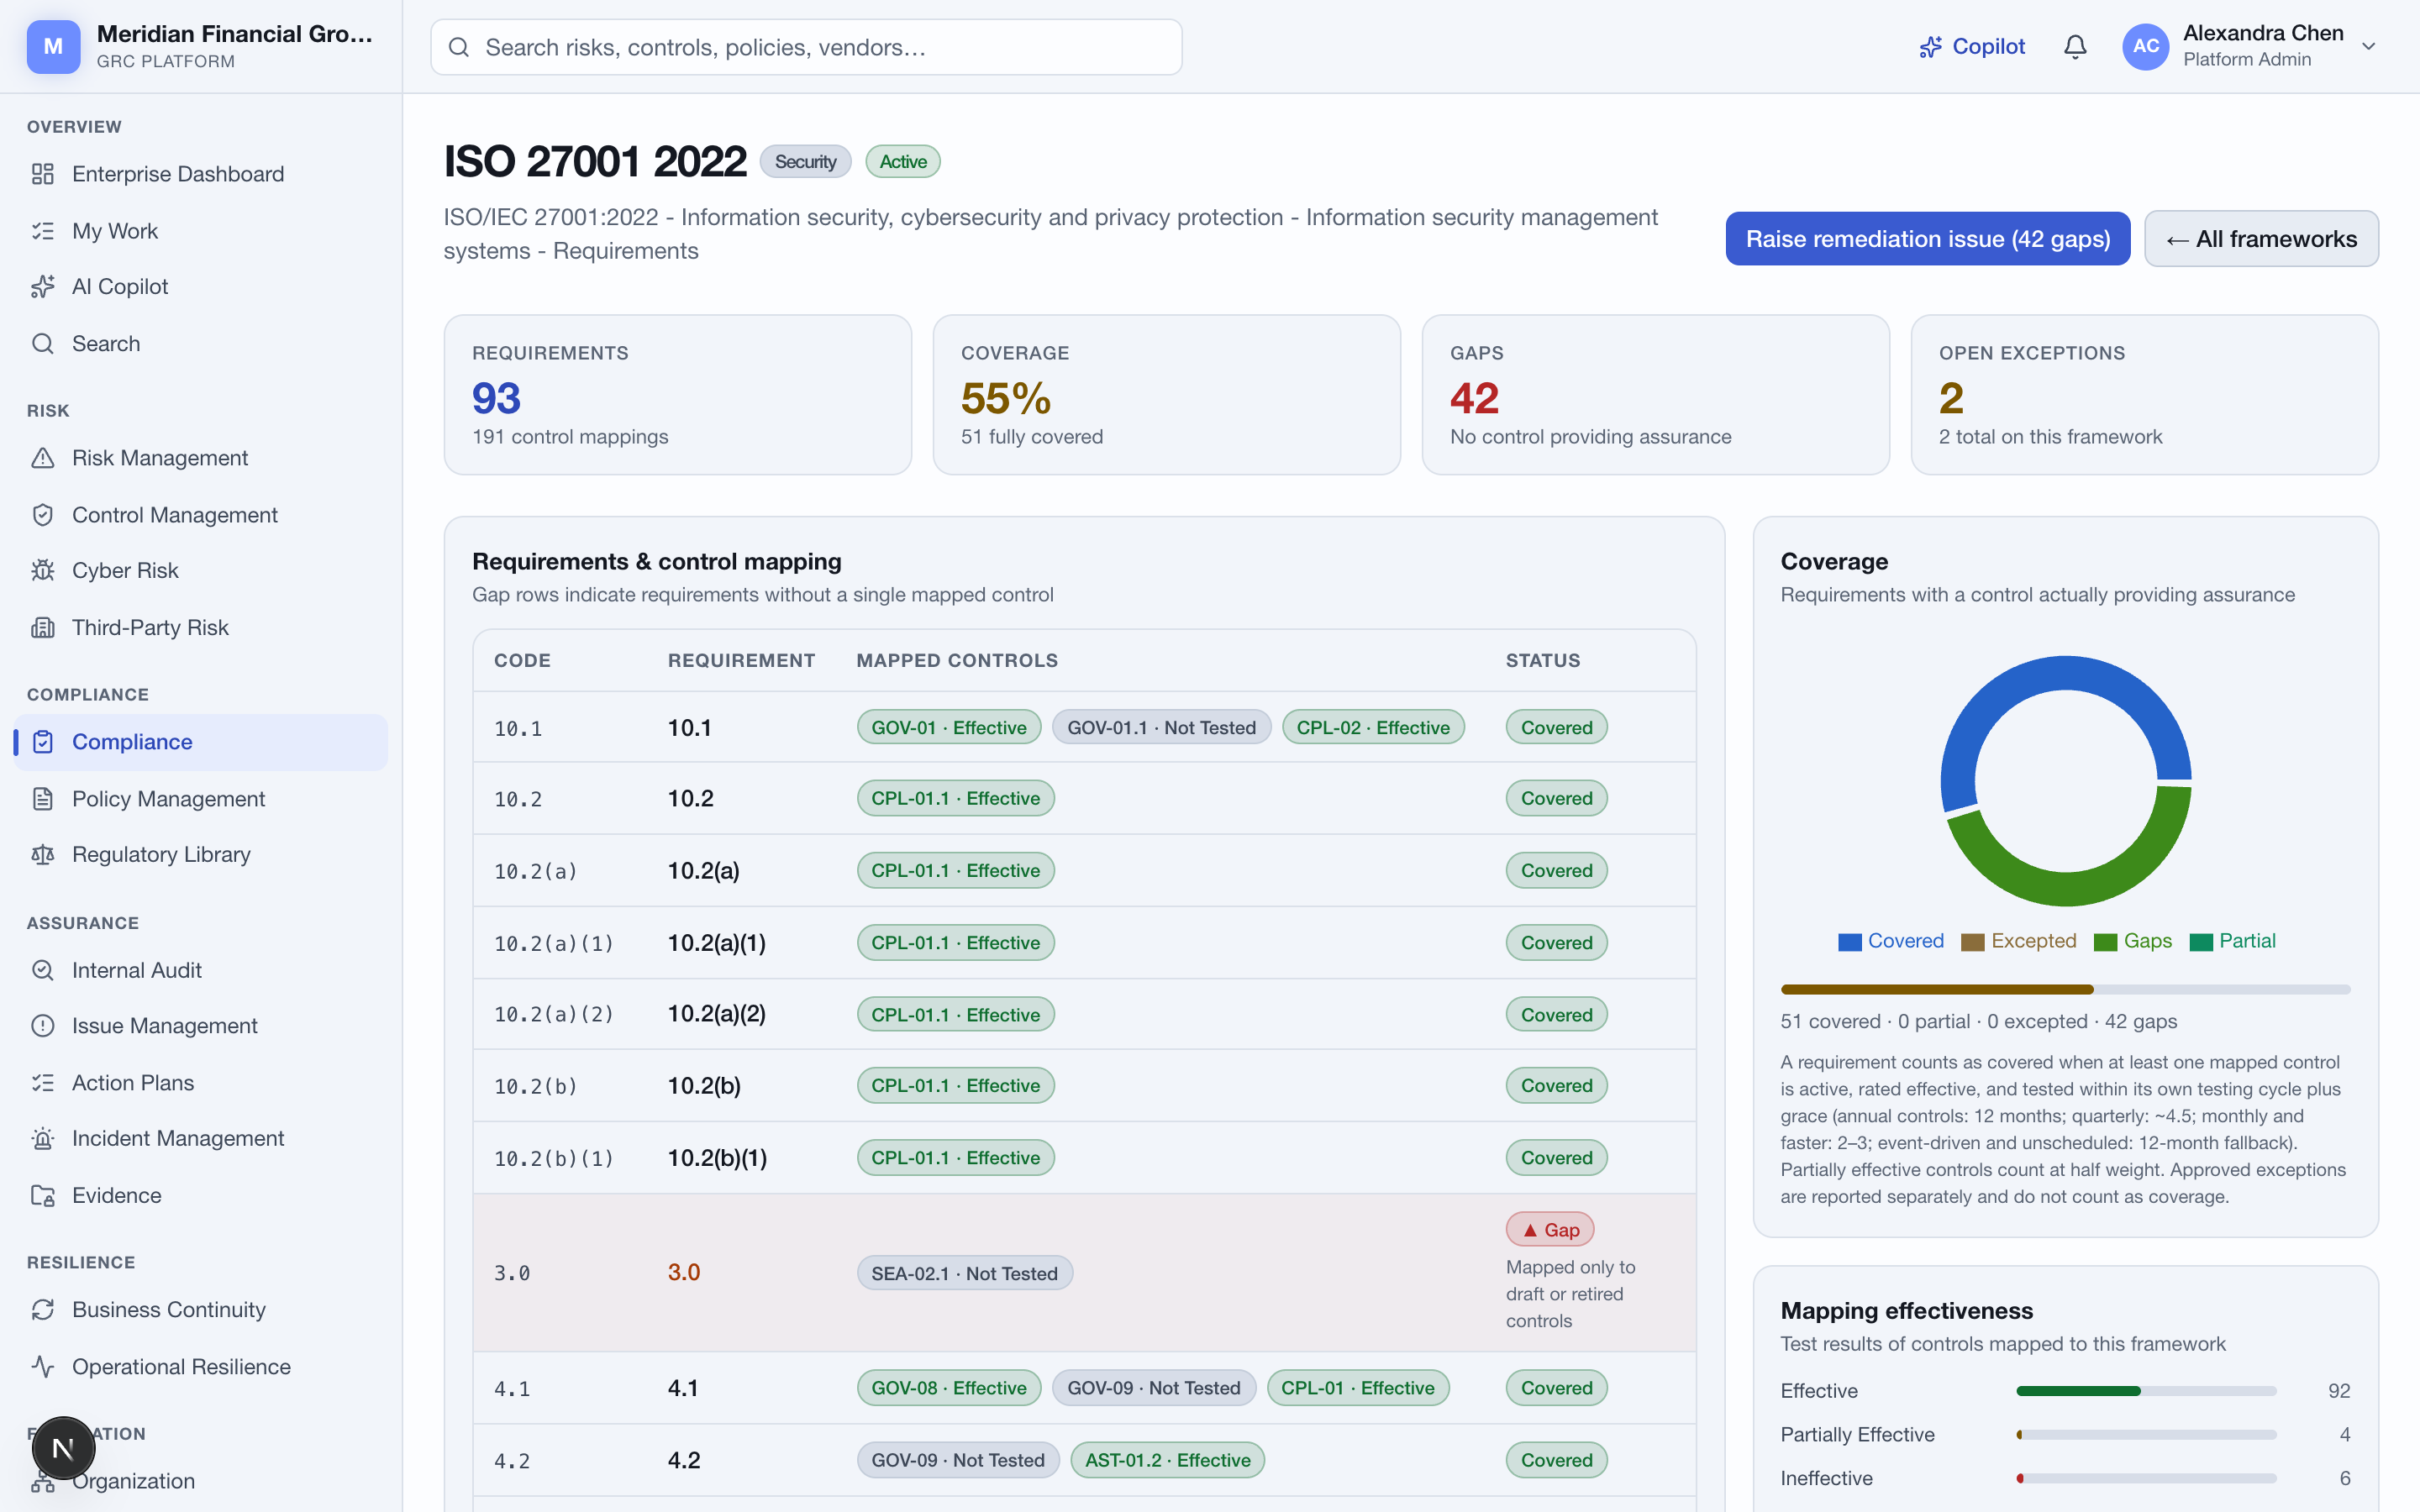Click the Evidence folder icon
The width and height of the screenshot is (2420, 1512).
pyautogui.click(x=42, y=1196)
